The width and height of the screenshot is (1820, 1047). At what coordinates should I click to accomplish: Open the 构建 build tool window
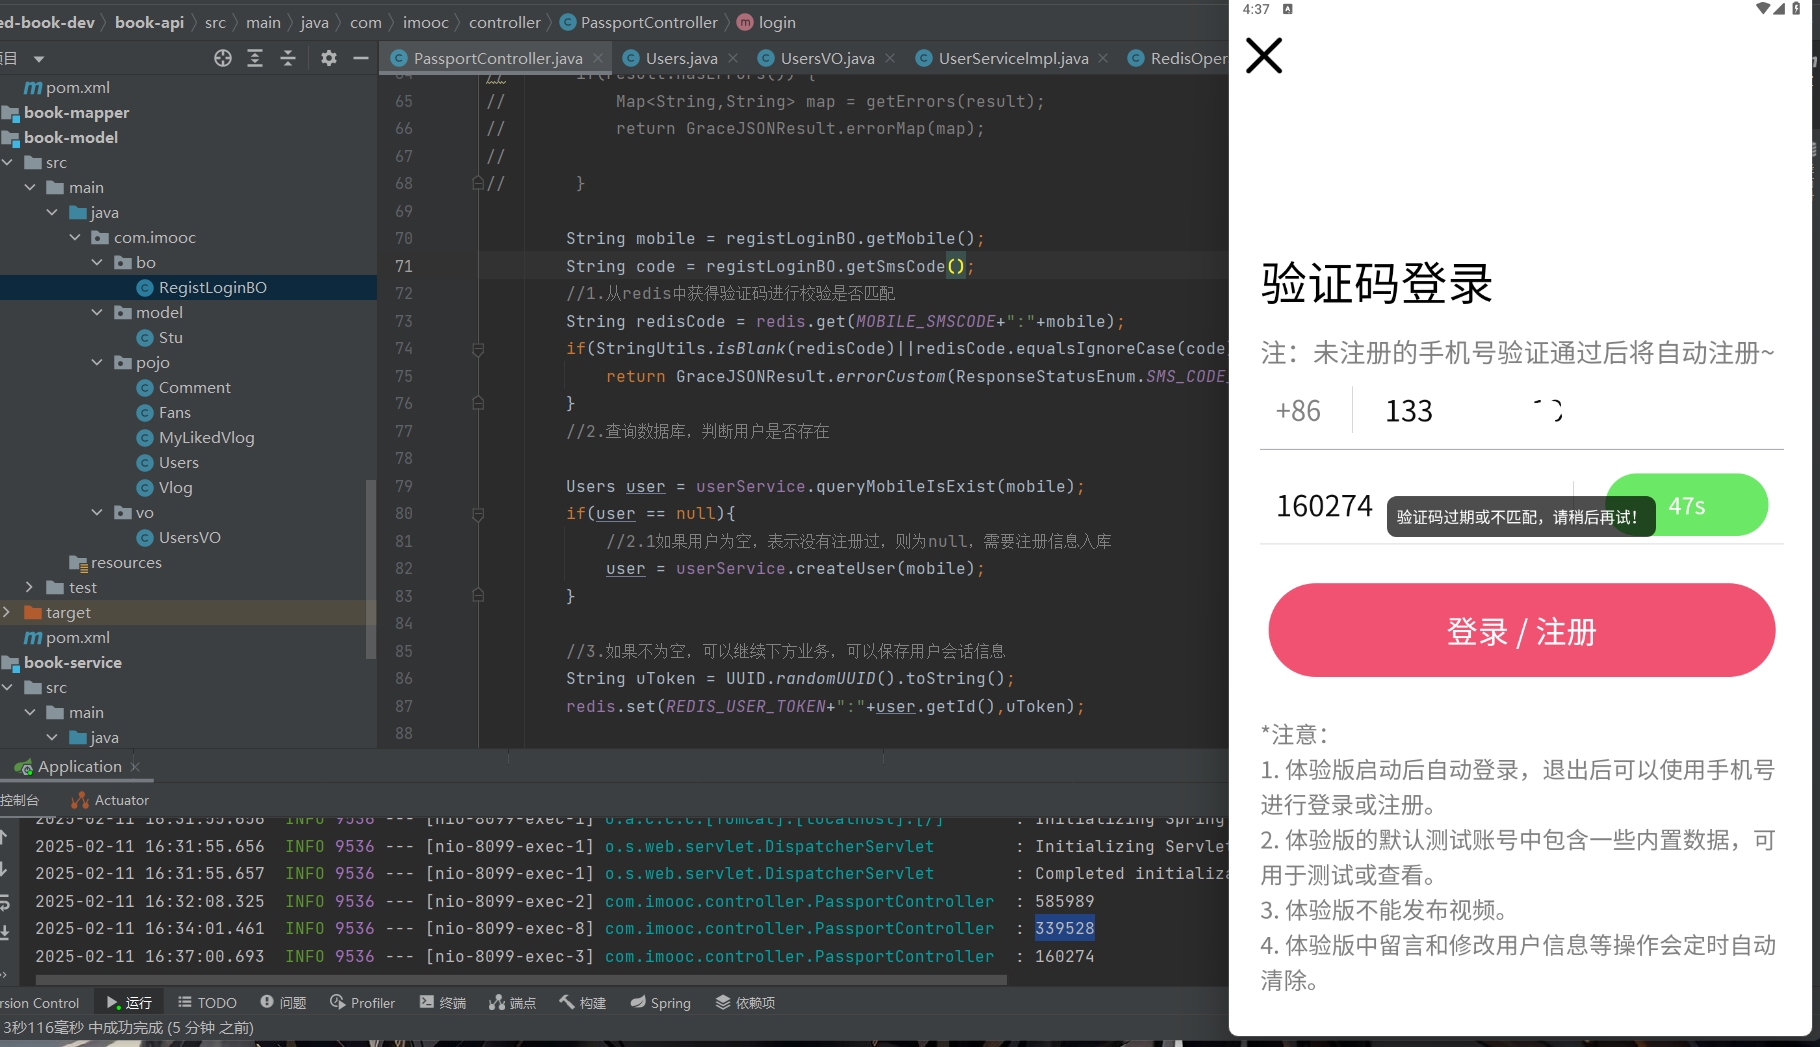582,1002
